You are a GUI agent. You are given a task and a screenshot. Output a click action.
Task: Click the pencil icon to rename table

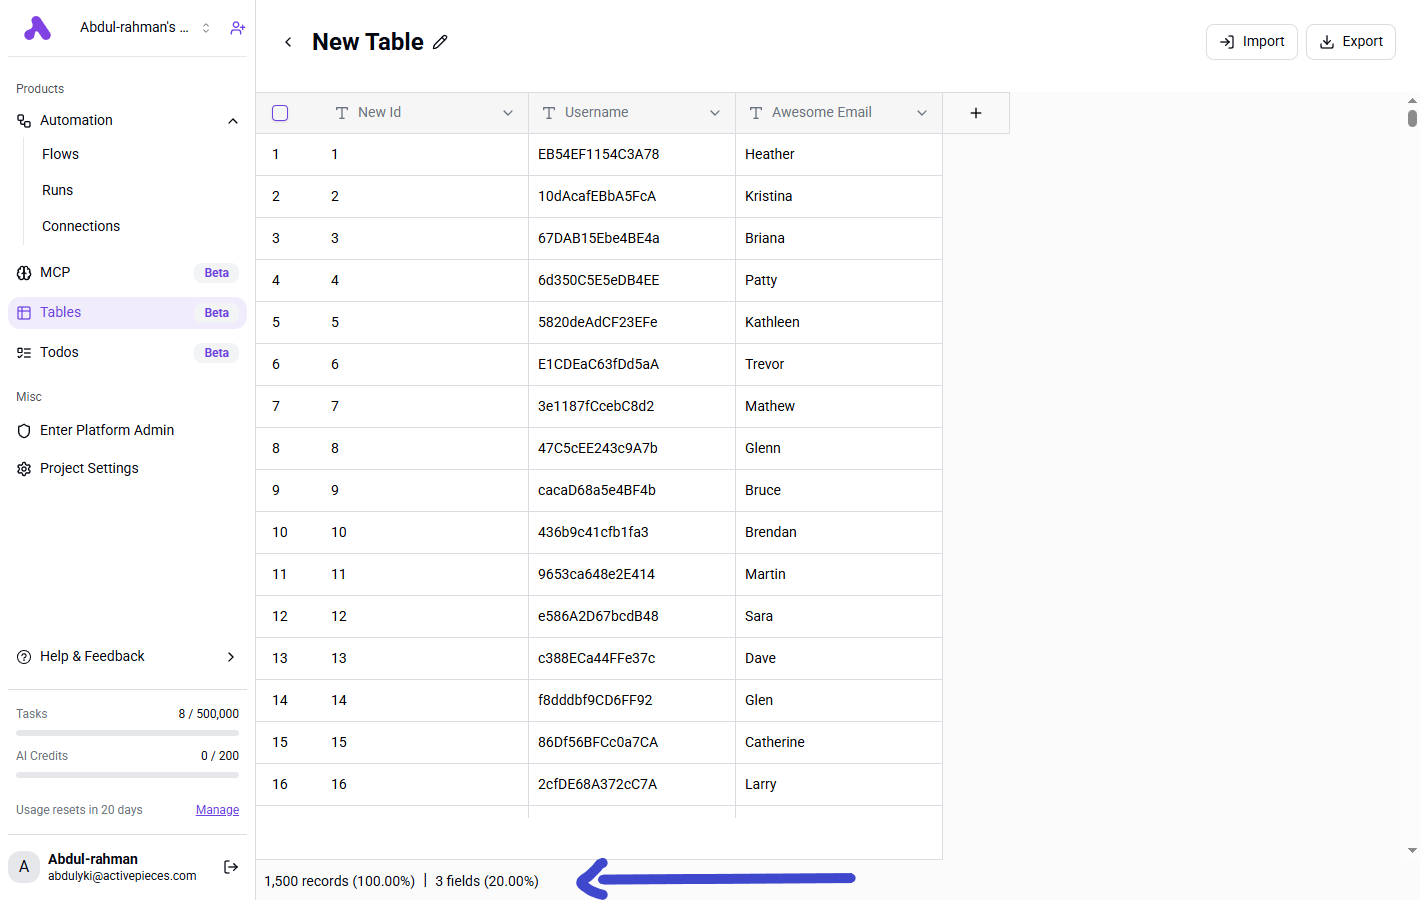pos(440,42)
